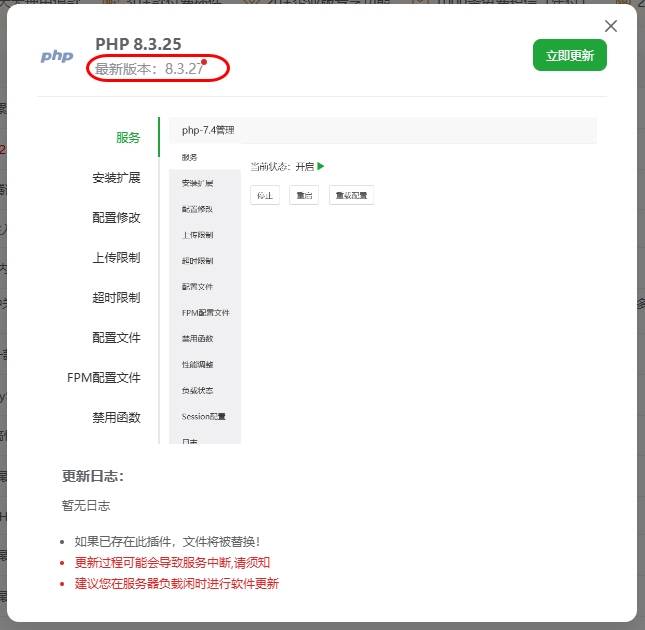Open the large 上传限制 tab
This screenshot has width=645, height=630.
[116, 257]
